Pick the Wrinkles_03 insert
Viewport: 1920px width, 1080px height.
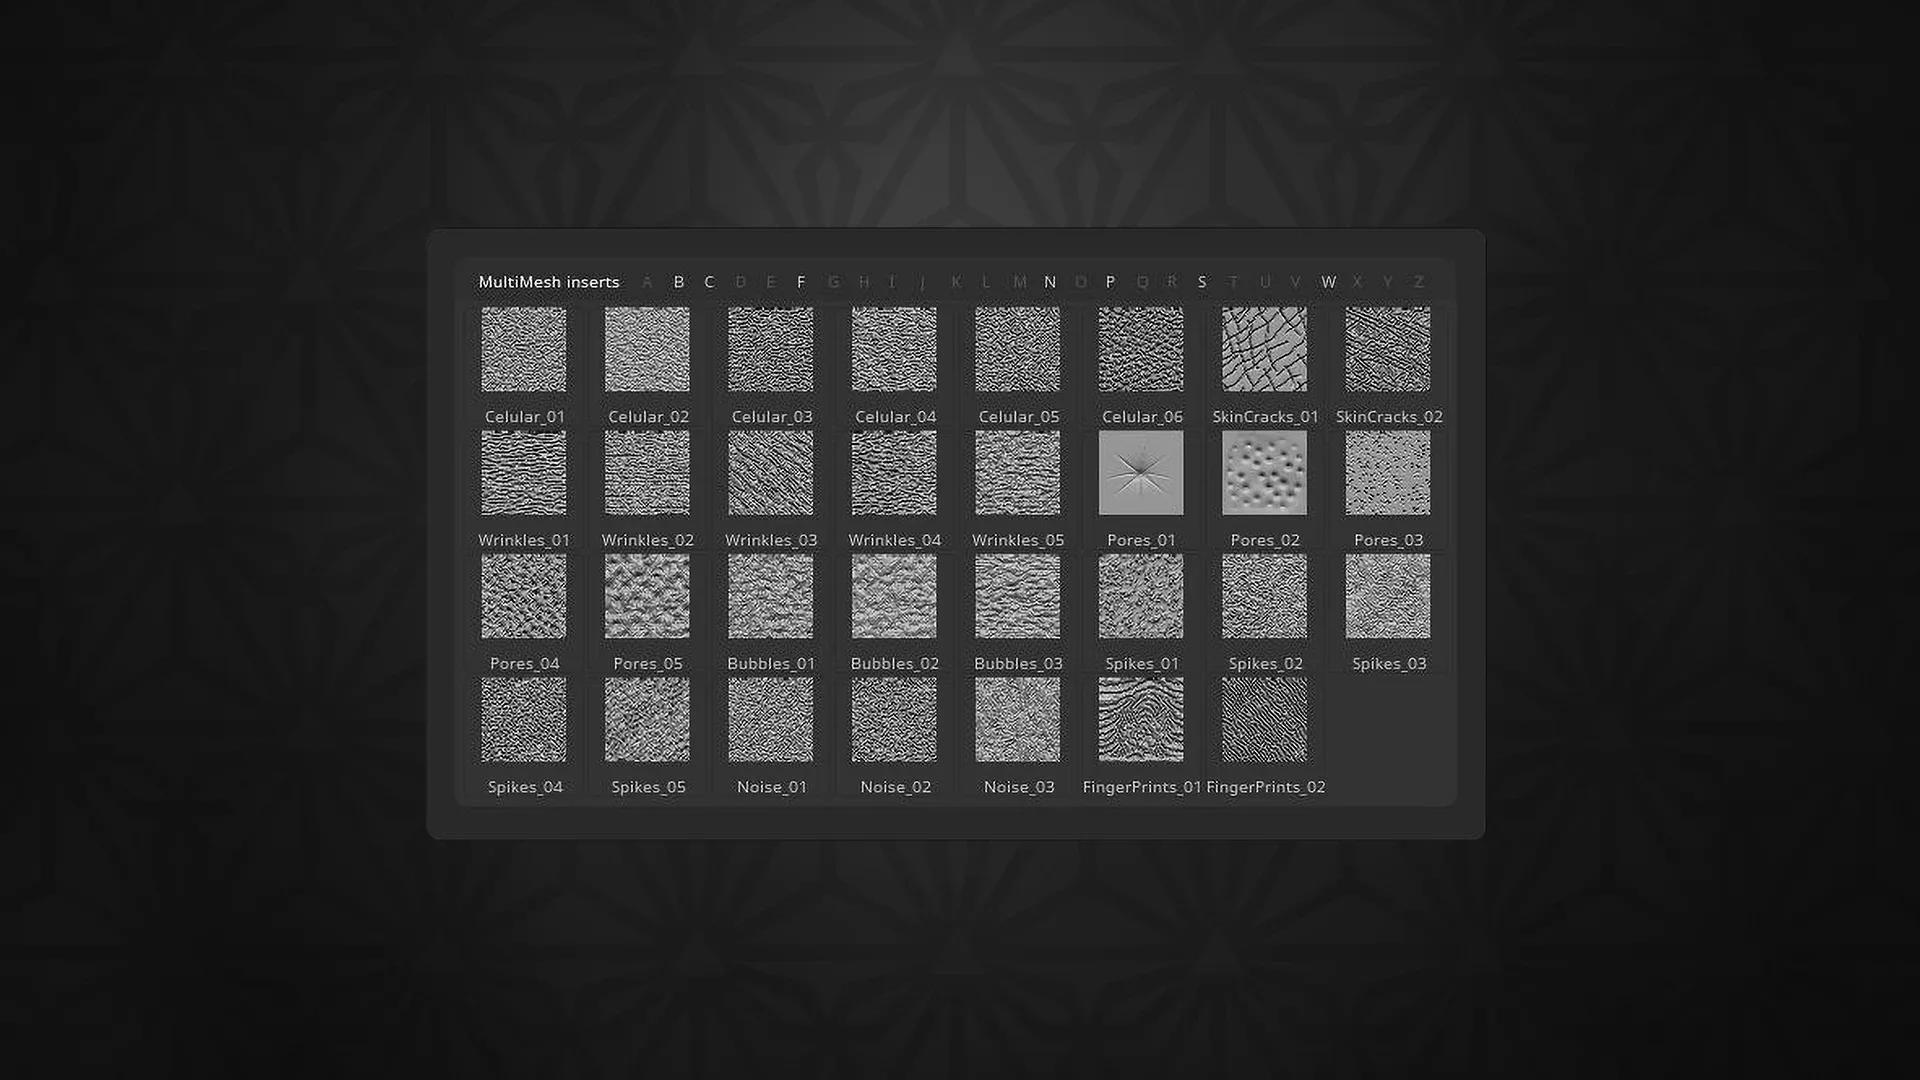pyautogui.click(x=771, y=474)
